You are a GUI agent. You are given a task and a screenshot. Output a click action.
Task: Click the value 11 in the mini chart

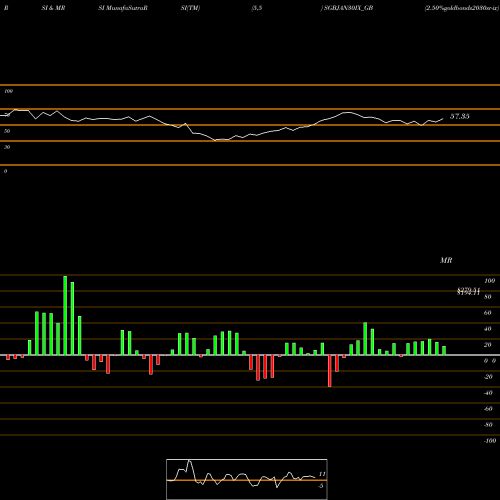(x=322, y=474)
